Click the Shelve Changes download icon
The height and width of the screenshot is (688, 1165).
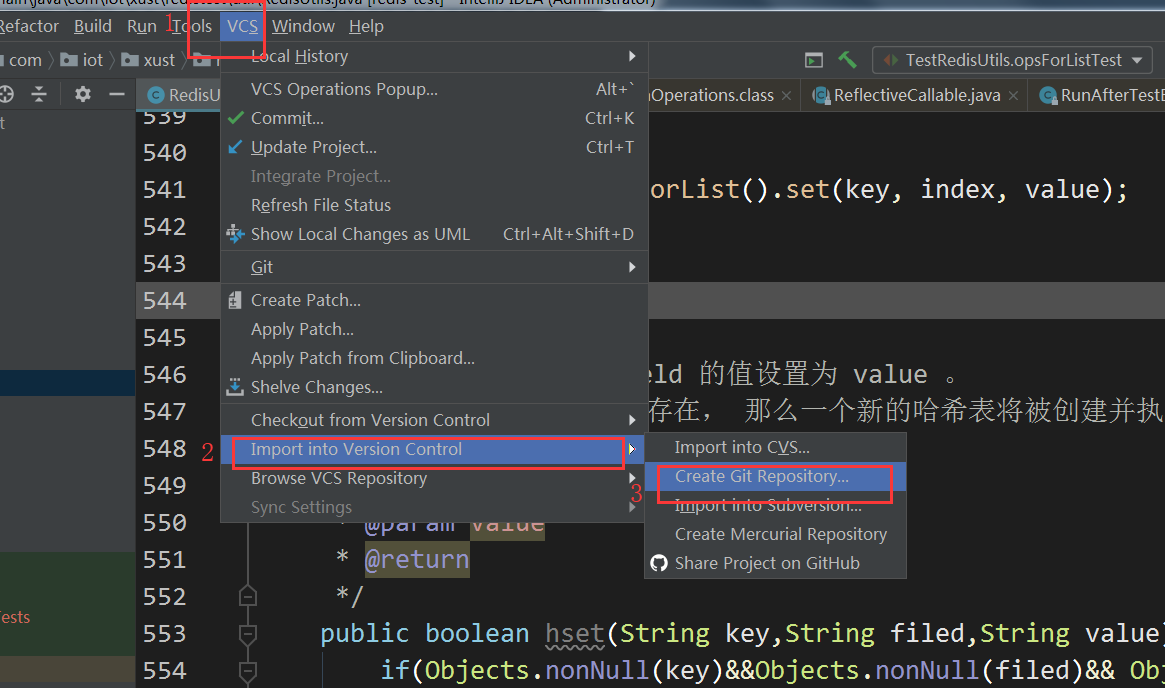(x=235, y=387)
